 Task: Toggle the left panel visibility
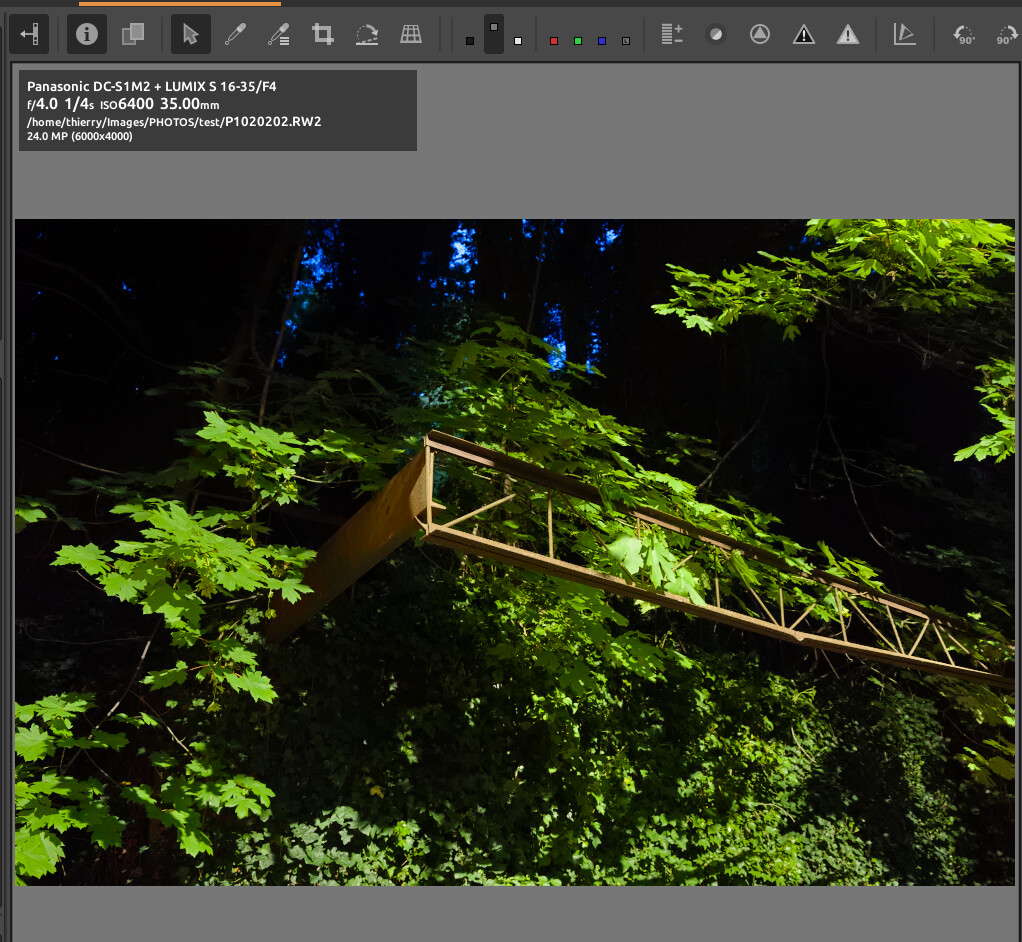coord(29,35)
